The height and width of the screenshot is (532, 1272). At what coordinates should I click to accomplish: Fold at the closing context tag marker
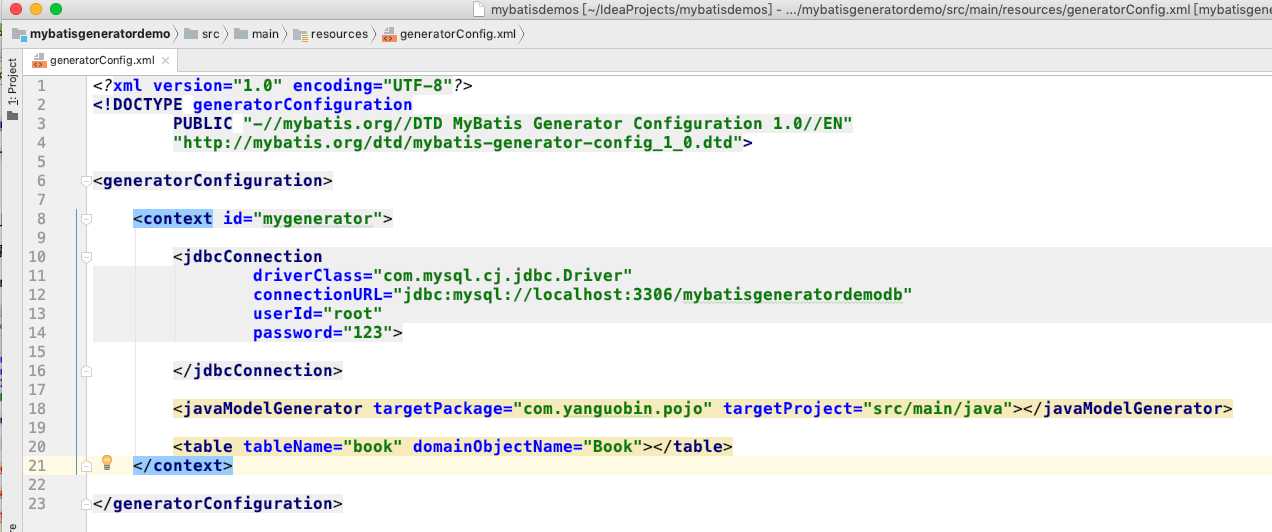click(x=85, y=466)
